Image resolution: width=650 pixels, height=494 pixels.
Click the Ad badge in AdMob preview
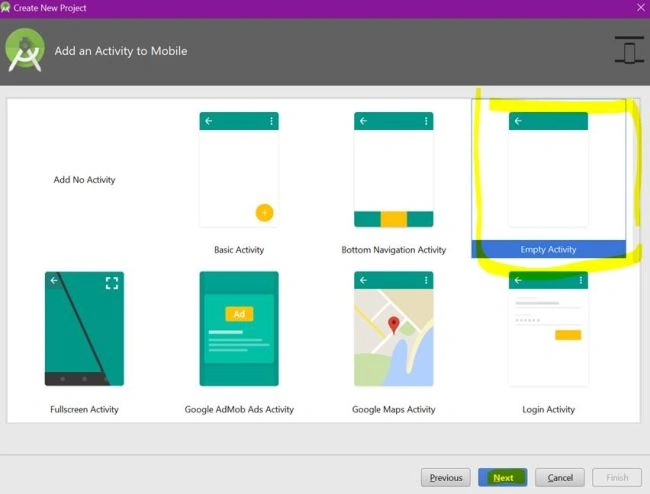tap(239, 314)
